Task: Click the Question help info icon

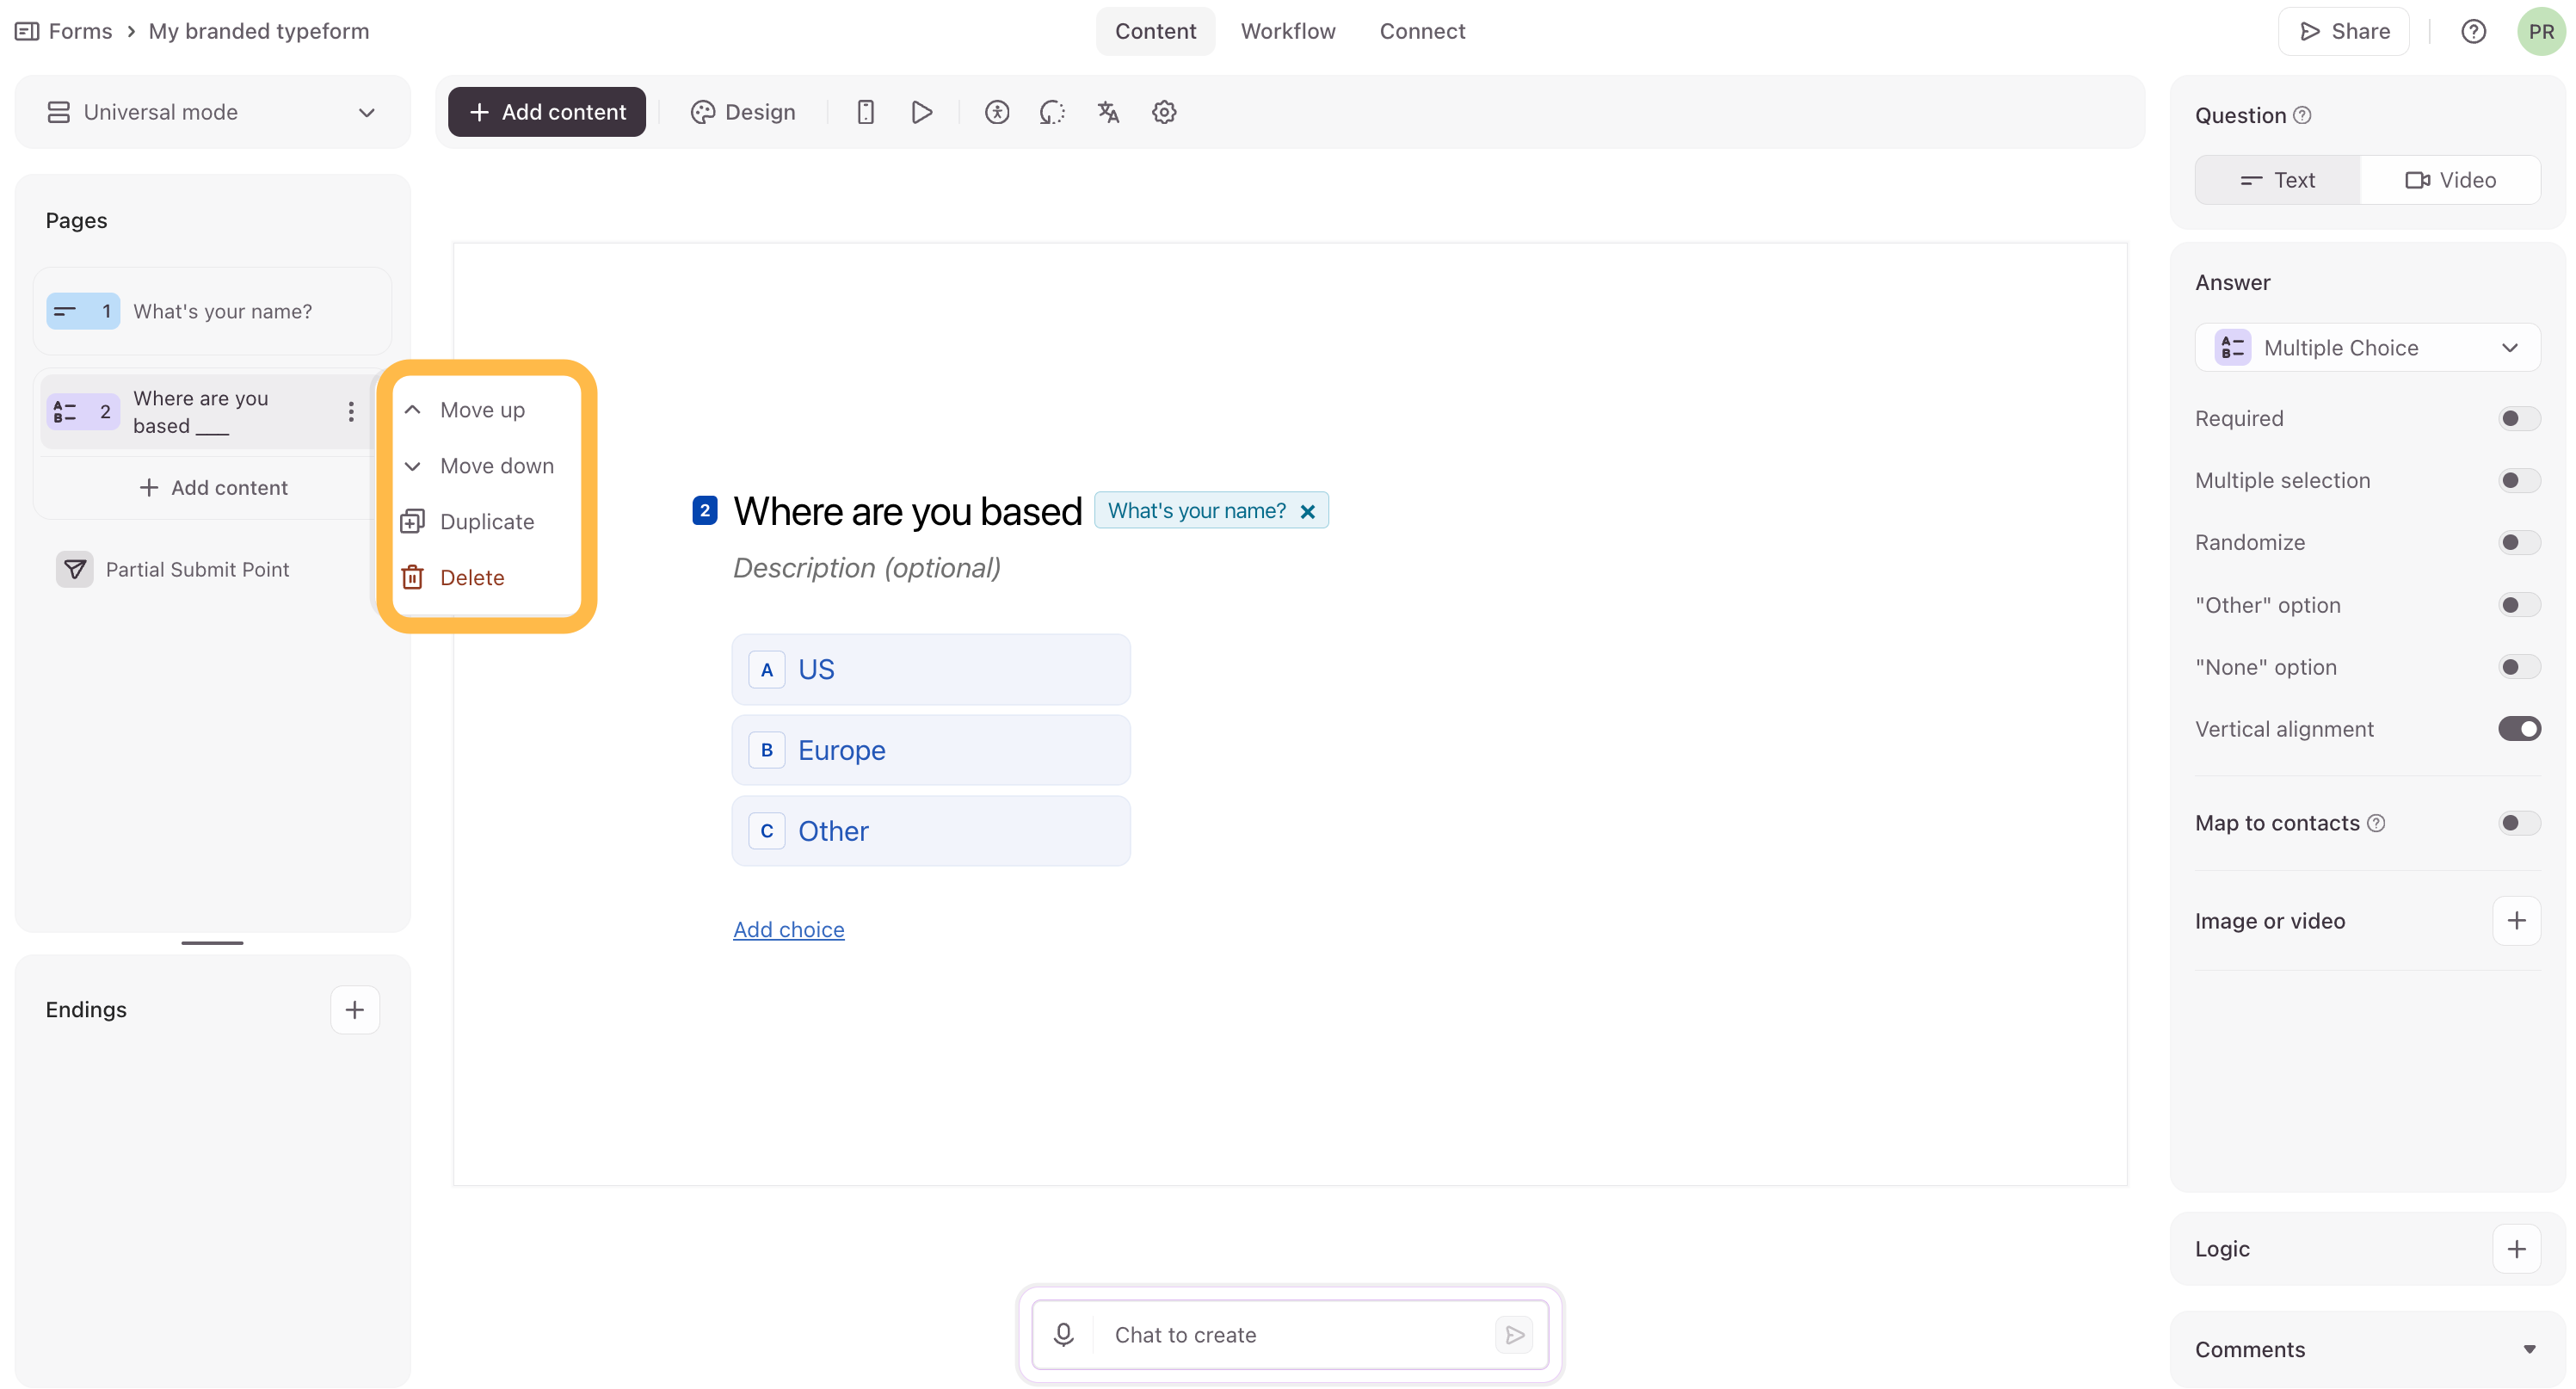Action: tap(2302, 115)
